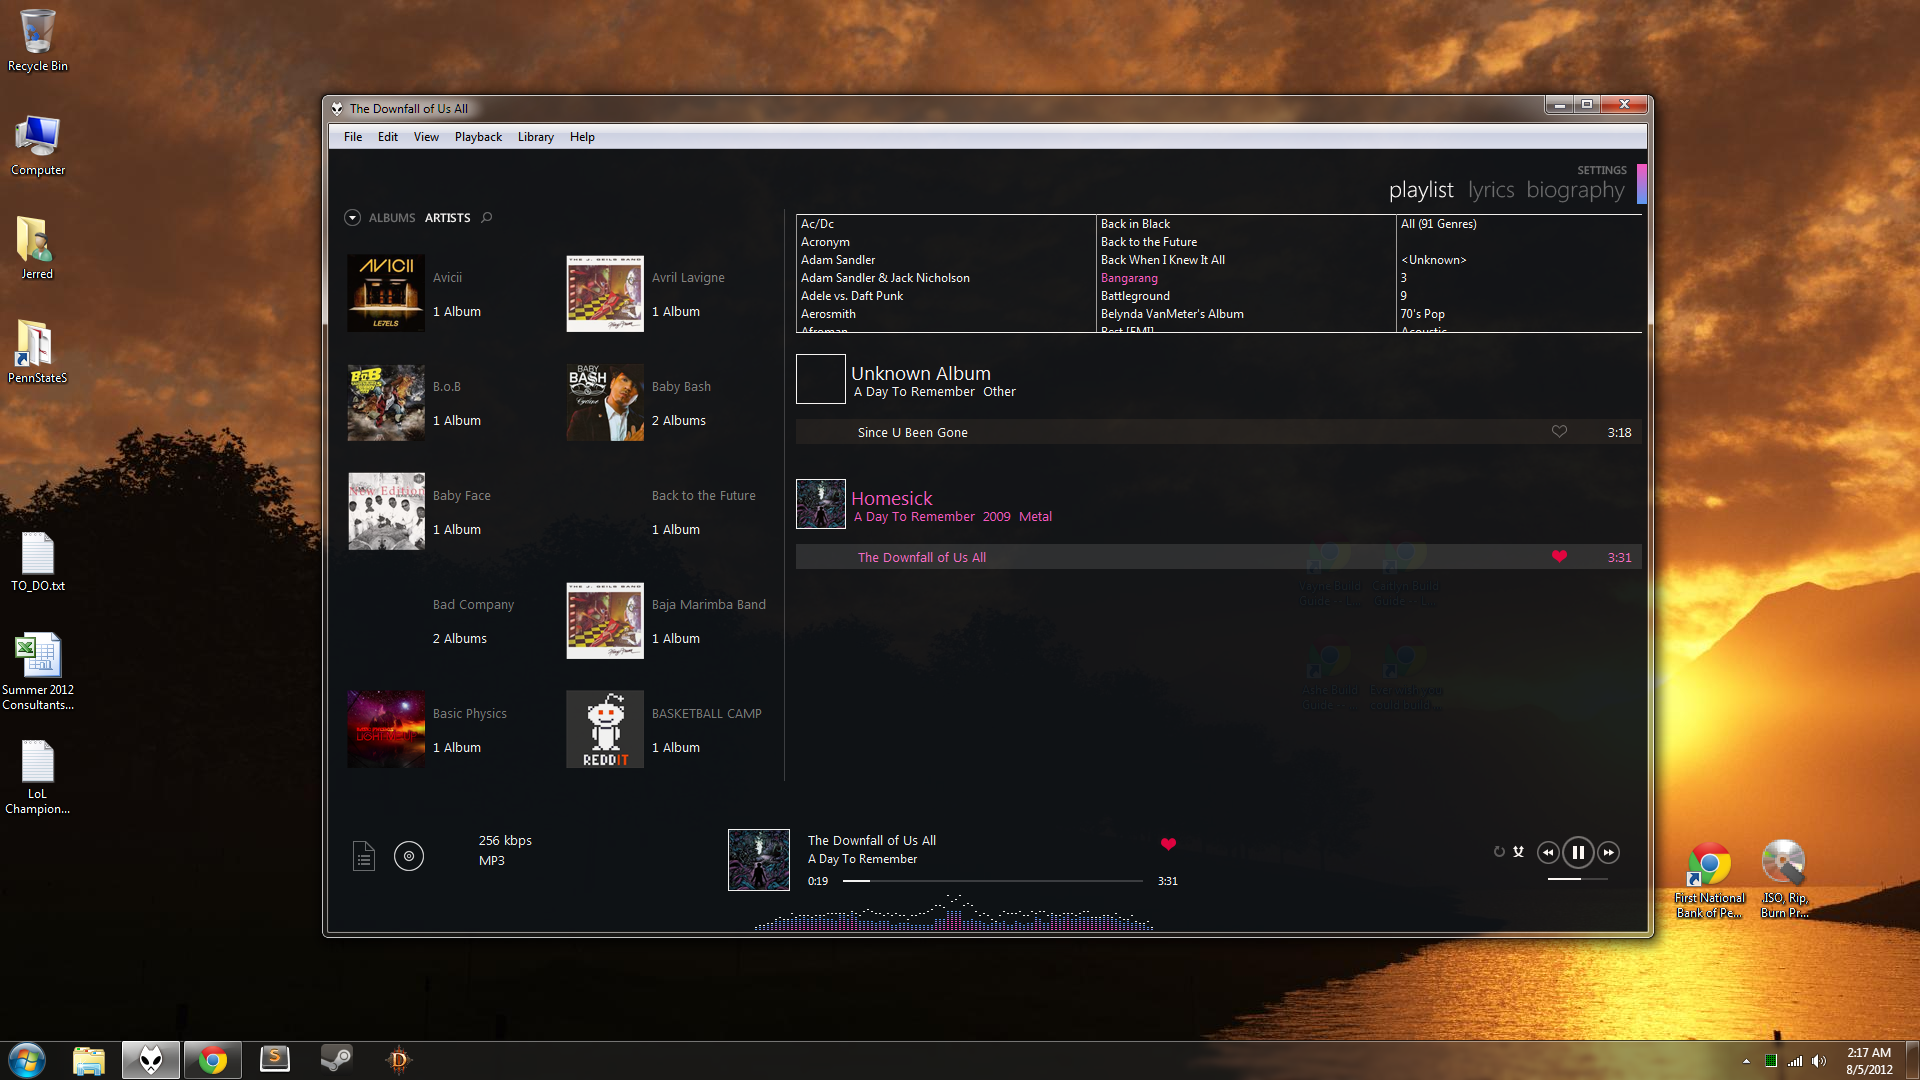Open Chrome from the taskbar
The image size is (1920, 1080).
tap(212, 1060)
